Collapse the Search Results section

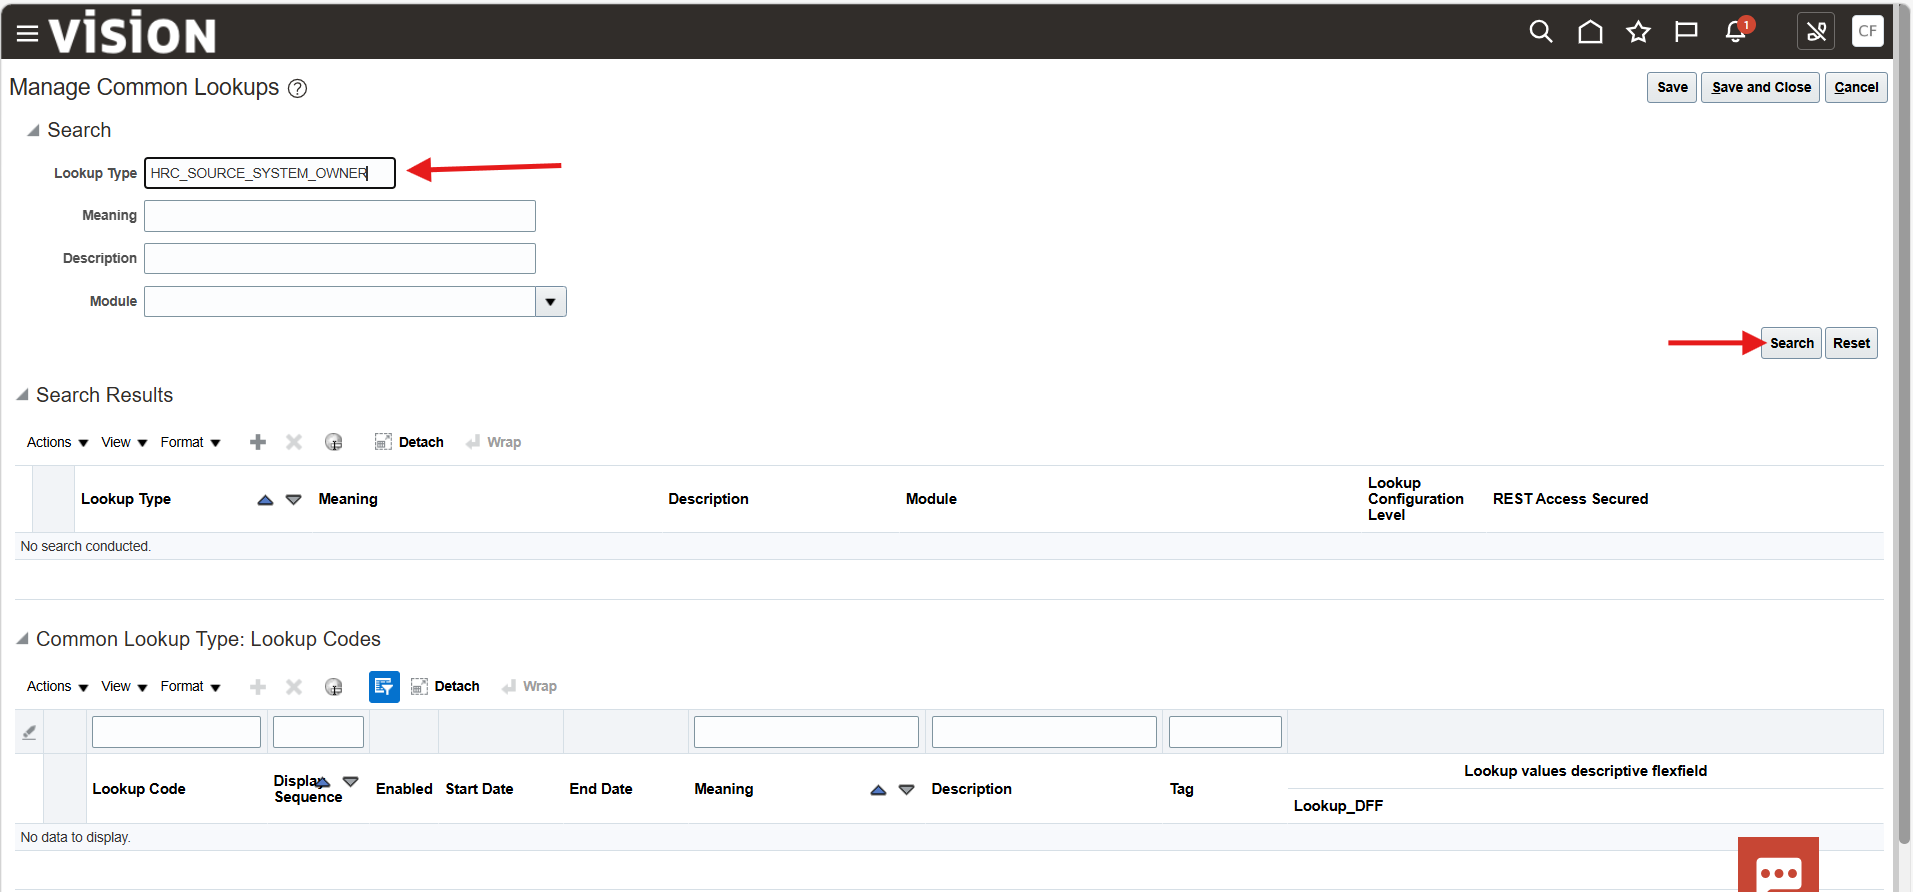(x=22, y=395)
